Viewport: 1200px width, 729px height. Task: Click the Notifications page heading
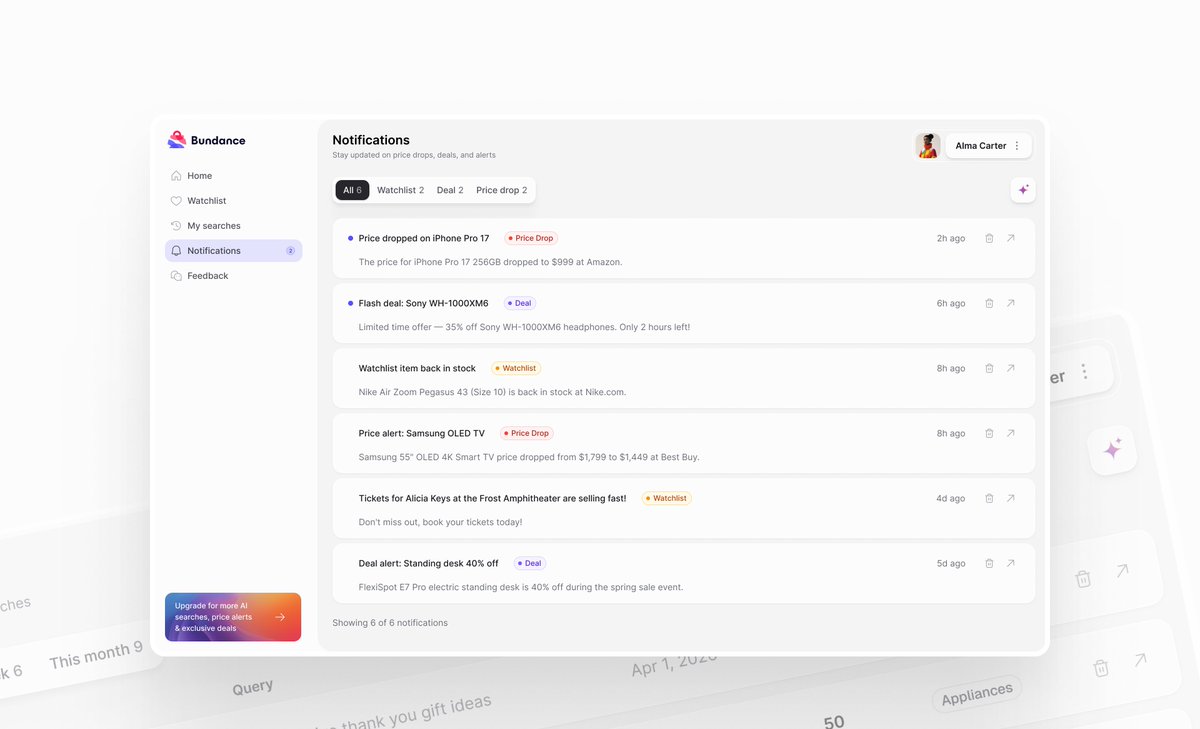click(371, 140)
